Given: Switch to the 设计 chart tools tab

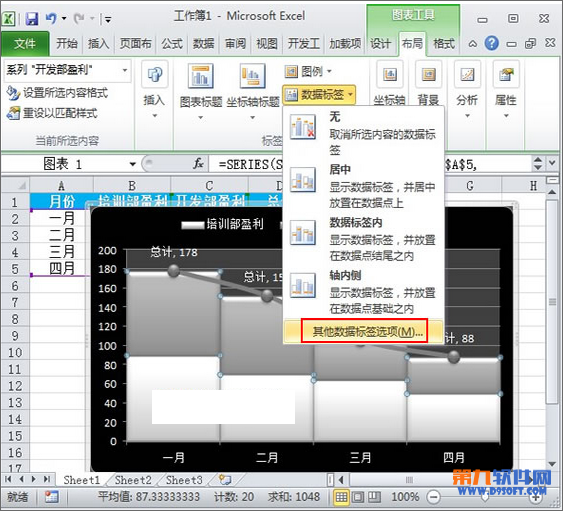Looking at the screenshot, I should click(x=380, y=44).
